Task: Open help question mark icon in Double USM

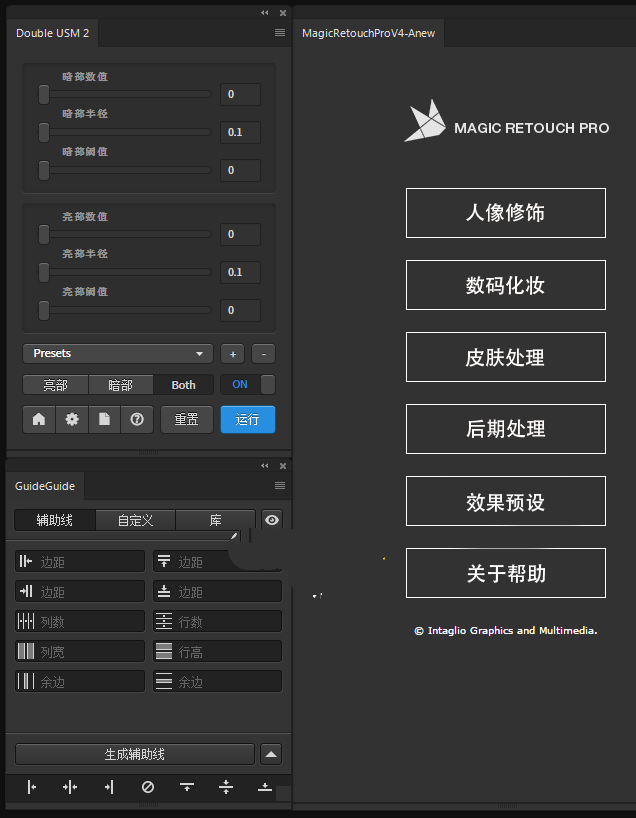Action: click(137, 419)
